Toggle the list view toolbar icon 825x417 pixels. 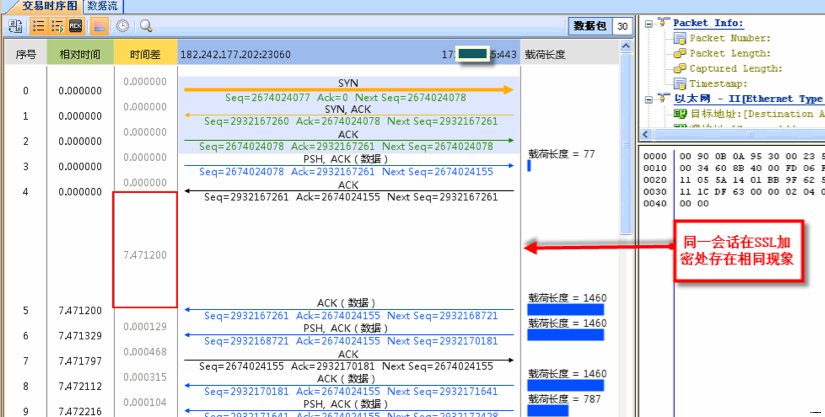tap(39, 26)
